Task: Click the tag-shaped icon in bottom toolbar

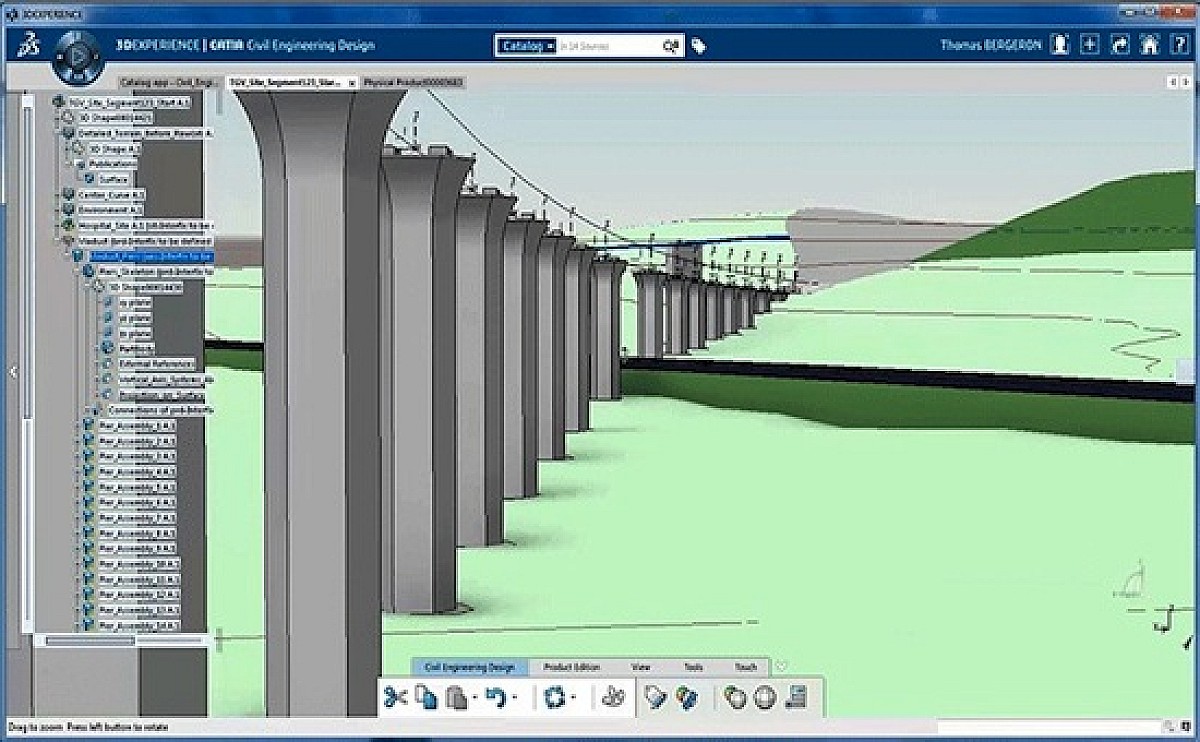Action: click(x=655, y=697)
